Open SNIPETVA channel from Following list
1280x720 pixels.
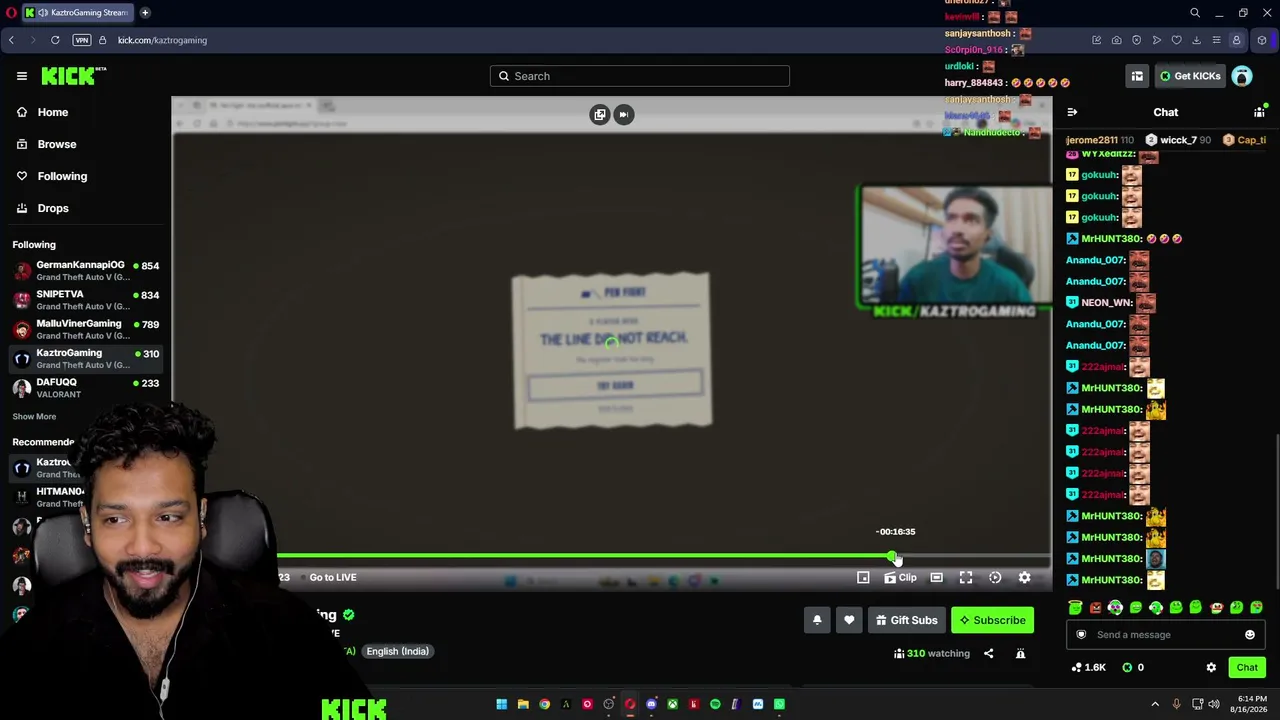[x=86, y=300]
